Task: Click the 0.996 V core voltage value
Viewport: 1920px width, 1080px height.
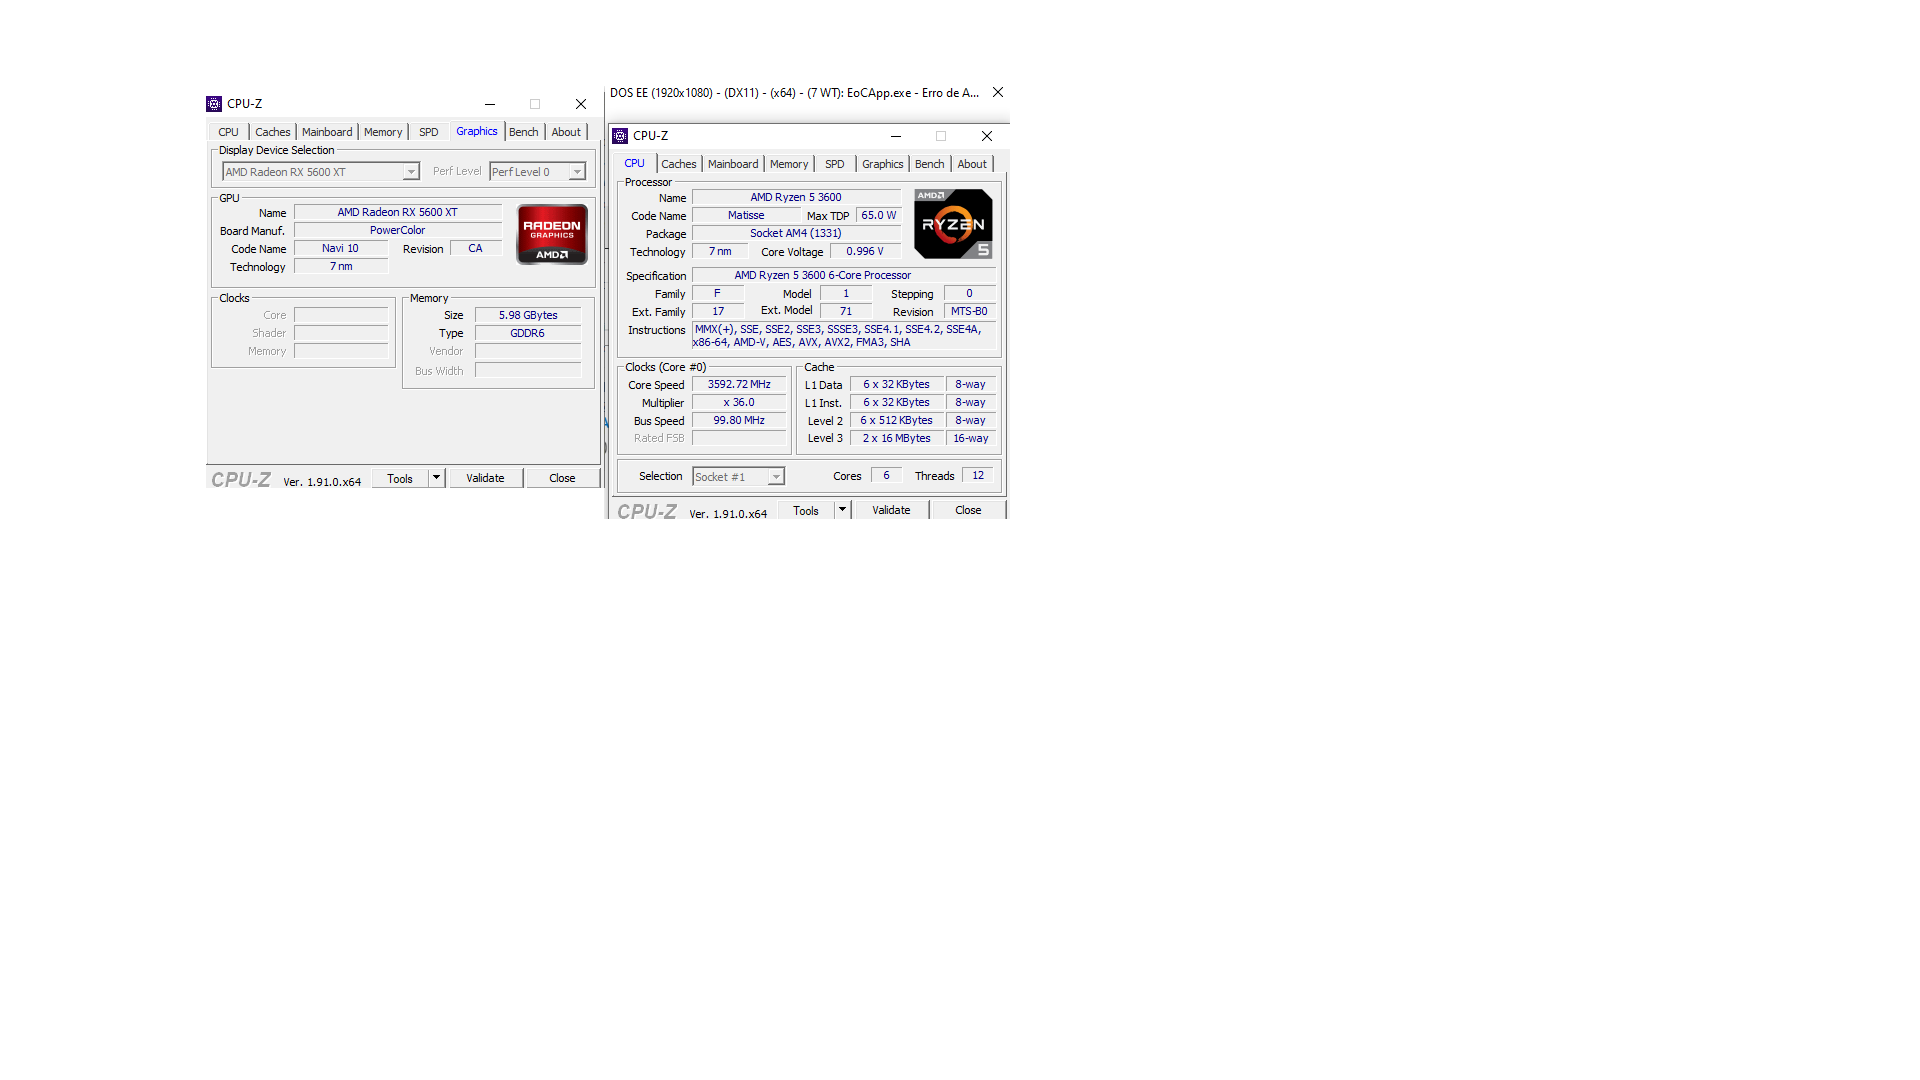Action: click(866, 251)
